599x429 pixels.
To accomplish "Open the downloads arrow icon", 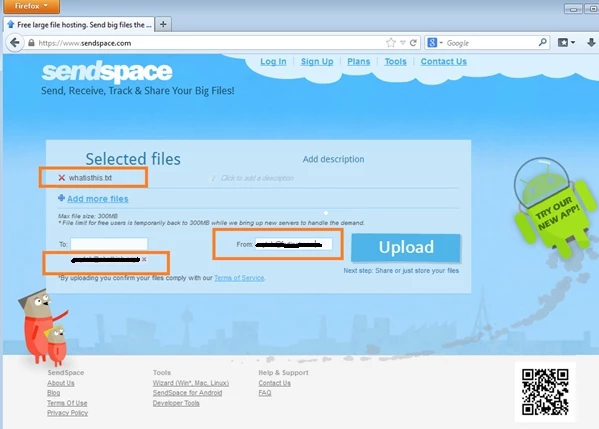I will pyautogui.click(x=591, y=42).
